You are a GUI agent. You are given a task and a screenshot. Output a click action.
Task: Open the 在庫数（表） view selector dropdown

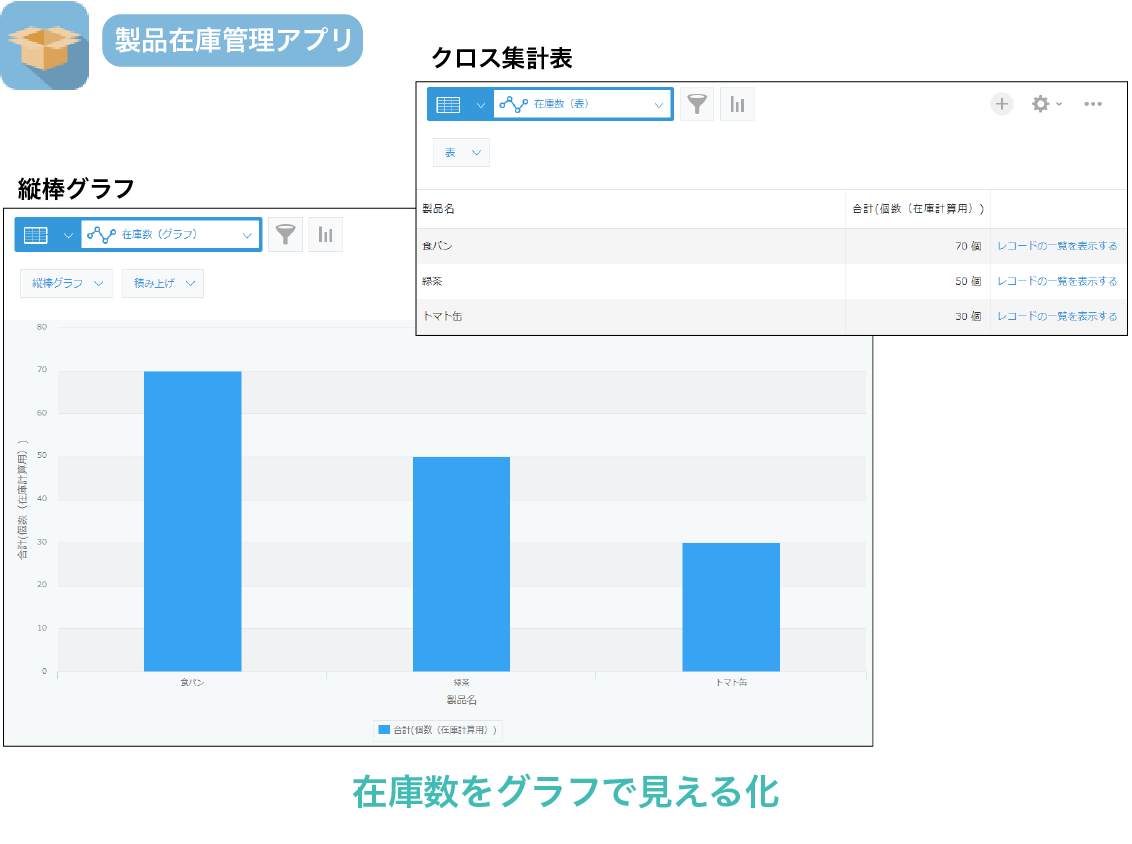(583, 103)
